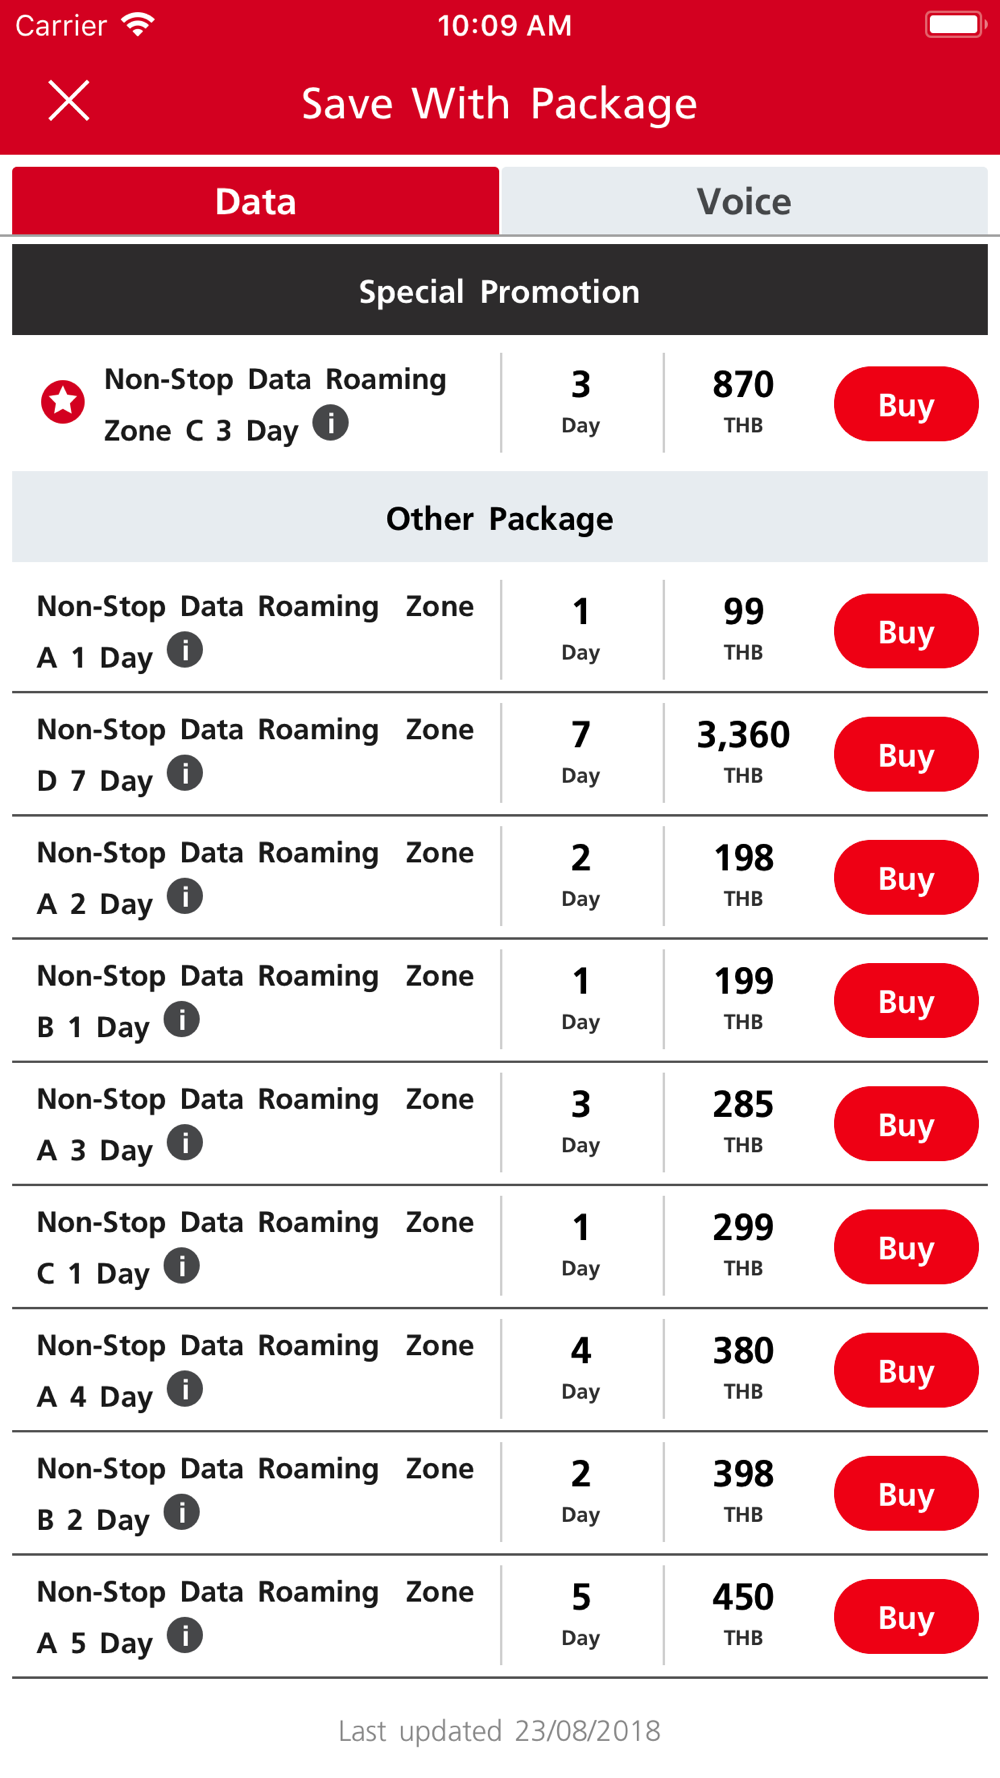View info for Zone A 4 Day package
Image resolution: width=1000 pixels, height=1778 pixels.
click(185, 1388)
